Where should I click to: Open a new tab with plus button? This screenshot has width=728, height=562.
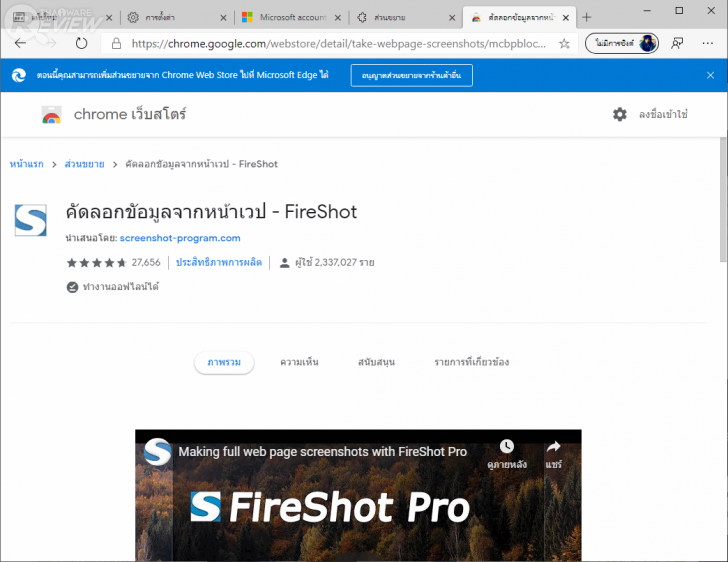tap(586, 18)
